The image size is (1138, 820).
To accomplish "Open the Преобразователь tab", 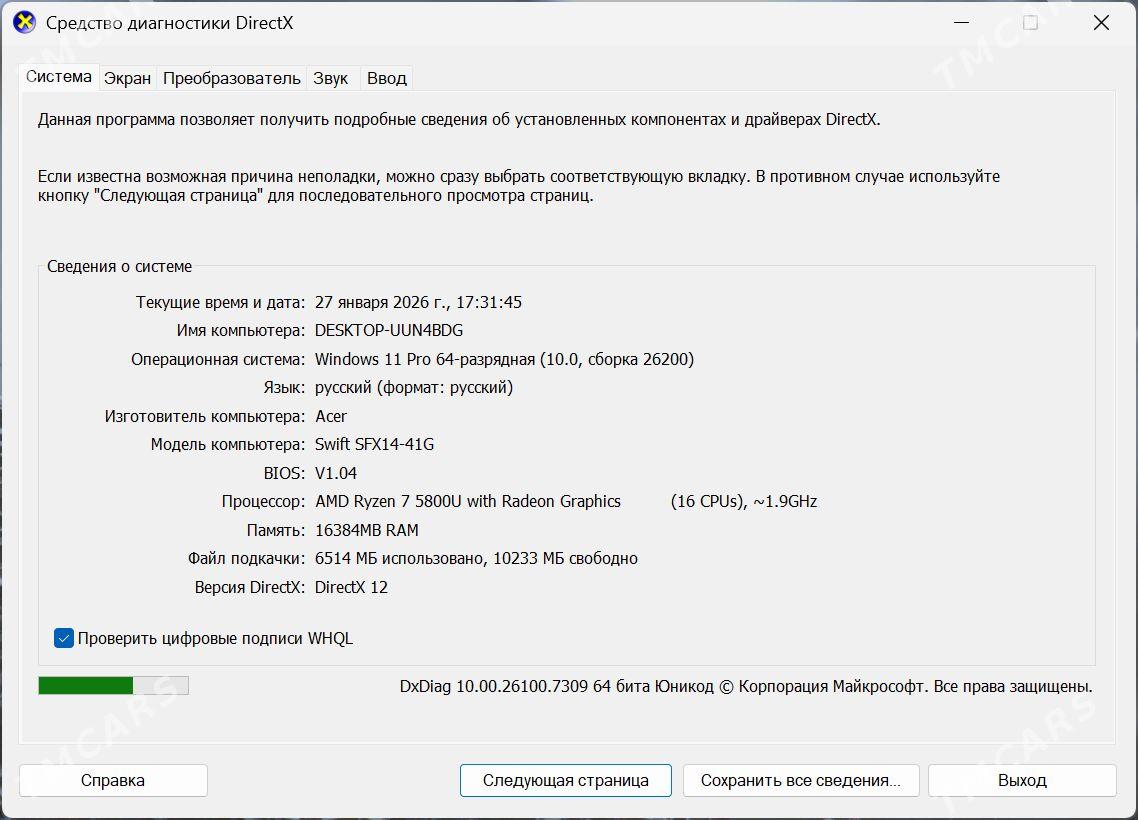I will click(231, 78).
